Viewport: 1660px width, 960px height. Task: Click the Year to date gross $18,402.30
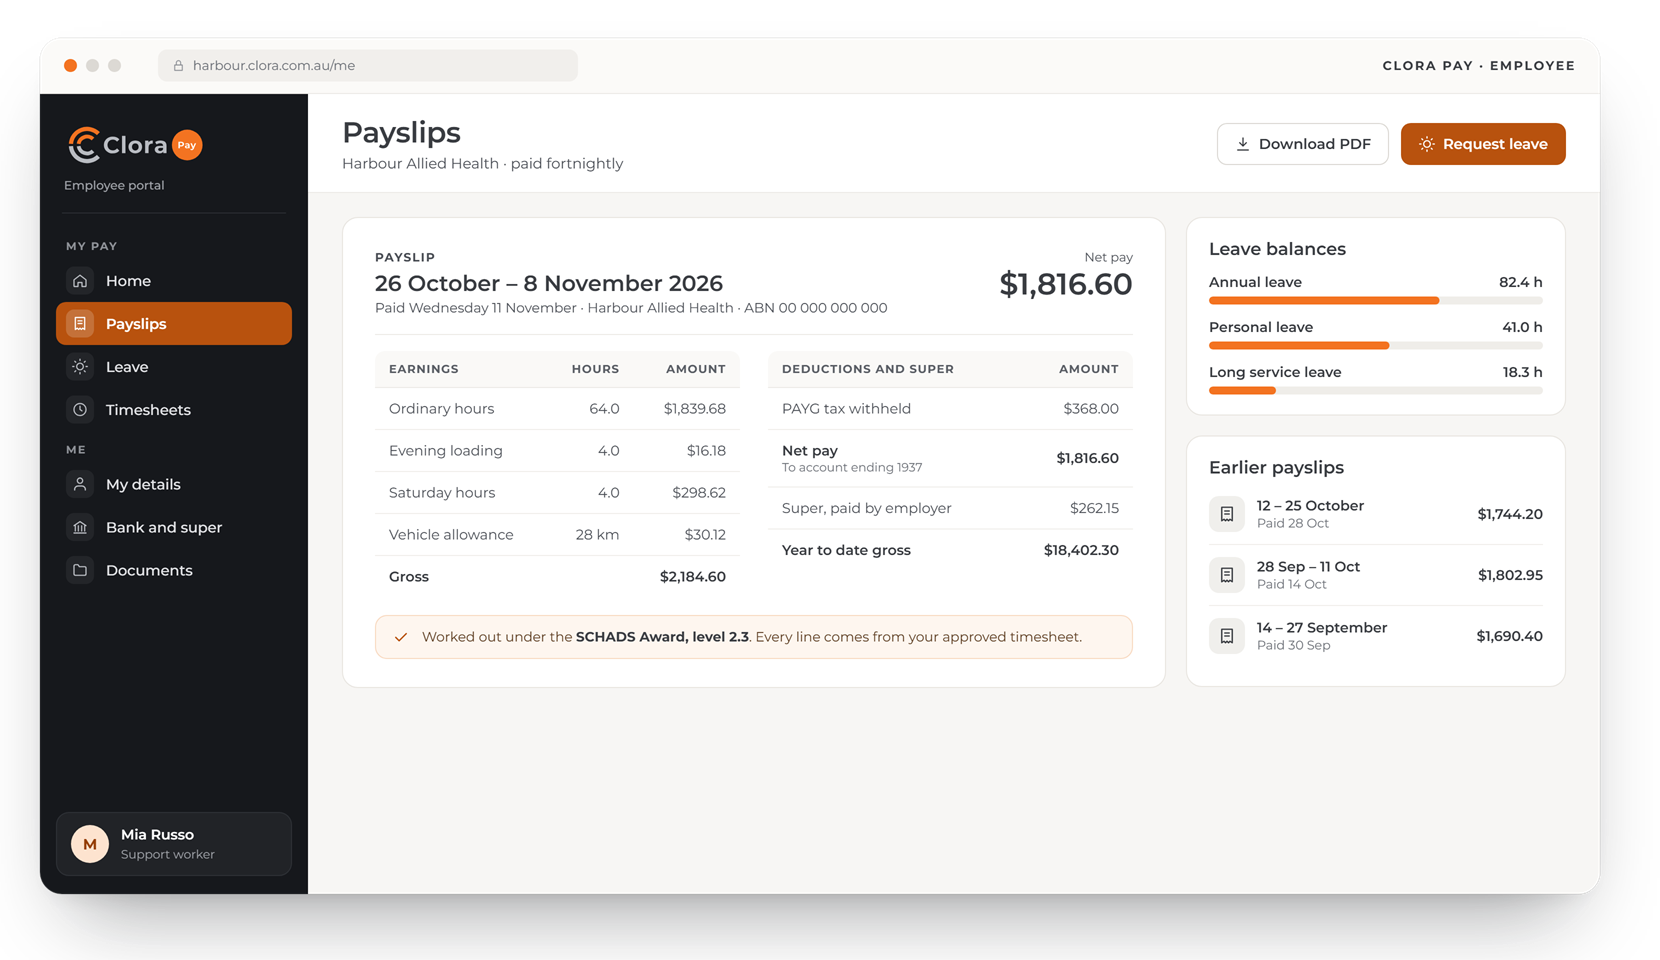(x=1081, y=550)
